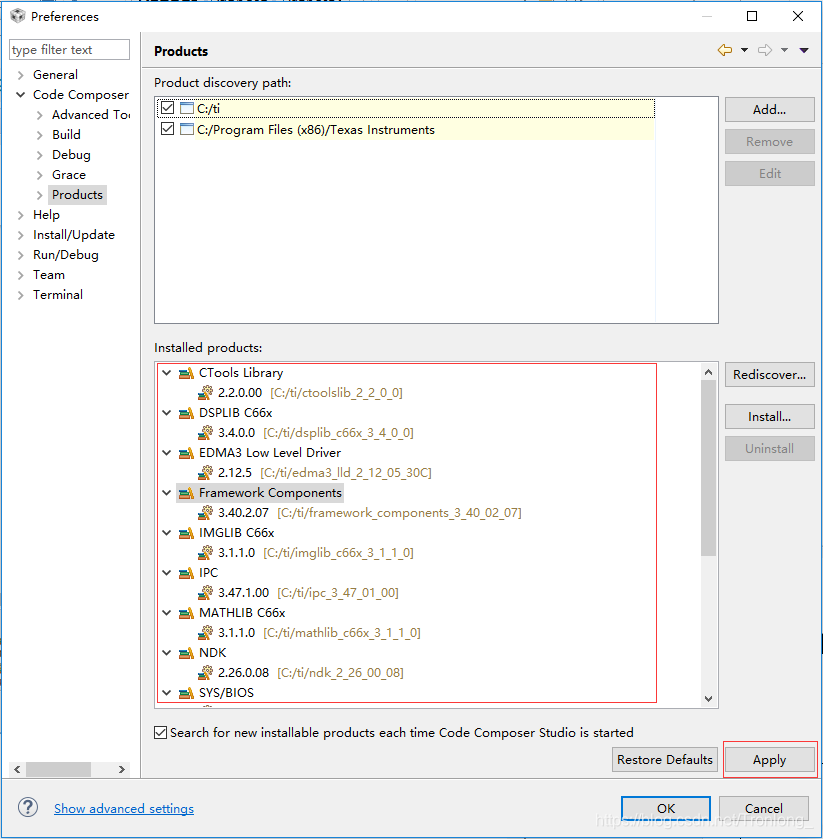Click the MATHLIB C66x product icon
823x839 pixels.
pos(186,613)
